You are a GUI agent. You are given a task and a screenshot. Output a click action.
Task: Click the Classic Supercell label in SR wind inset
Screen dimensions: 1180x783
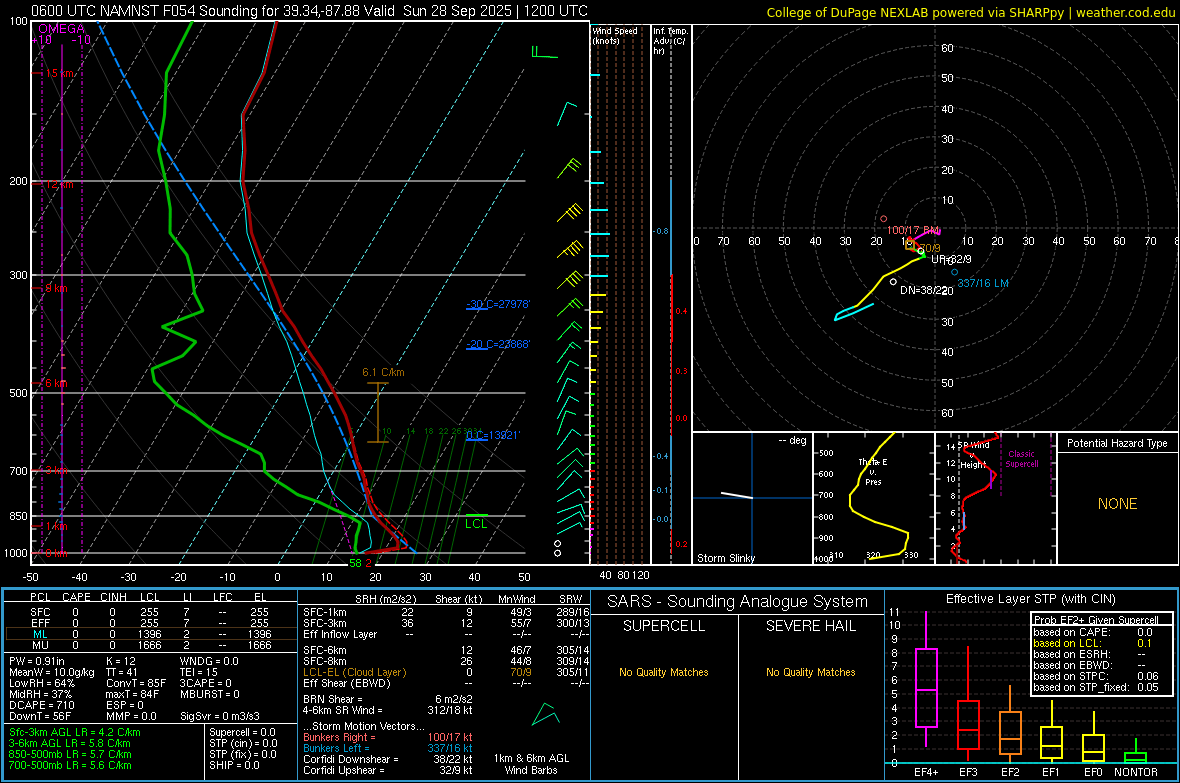pyautogui.click(x=1021, y=459)
